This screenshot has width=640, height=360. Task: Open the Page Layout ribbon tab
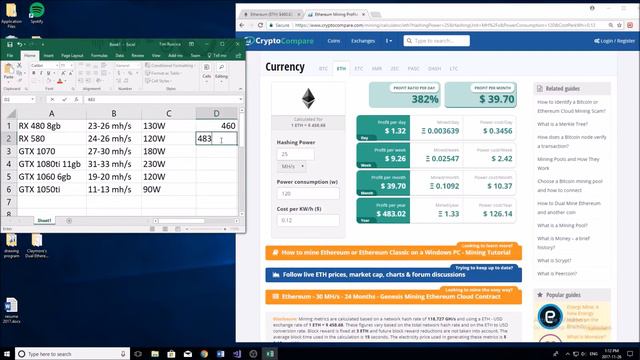[x=72, y=55]
